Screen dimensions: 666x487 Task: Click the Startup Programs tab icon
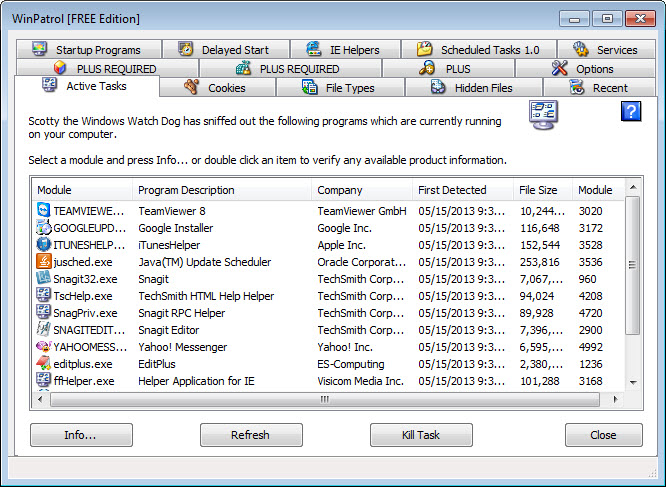point(40,49)
